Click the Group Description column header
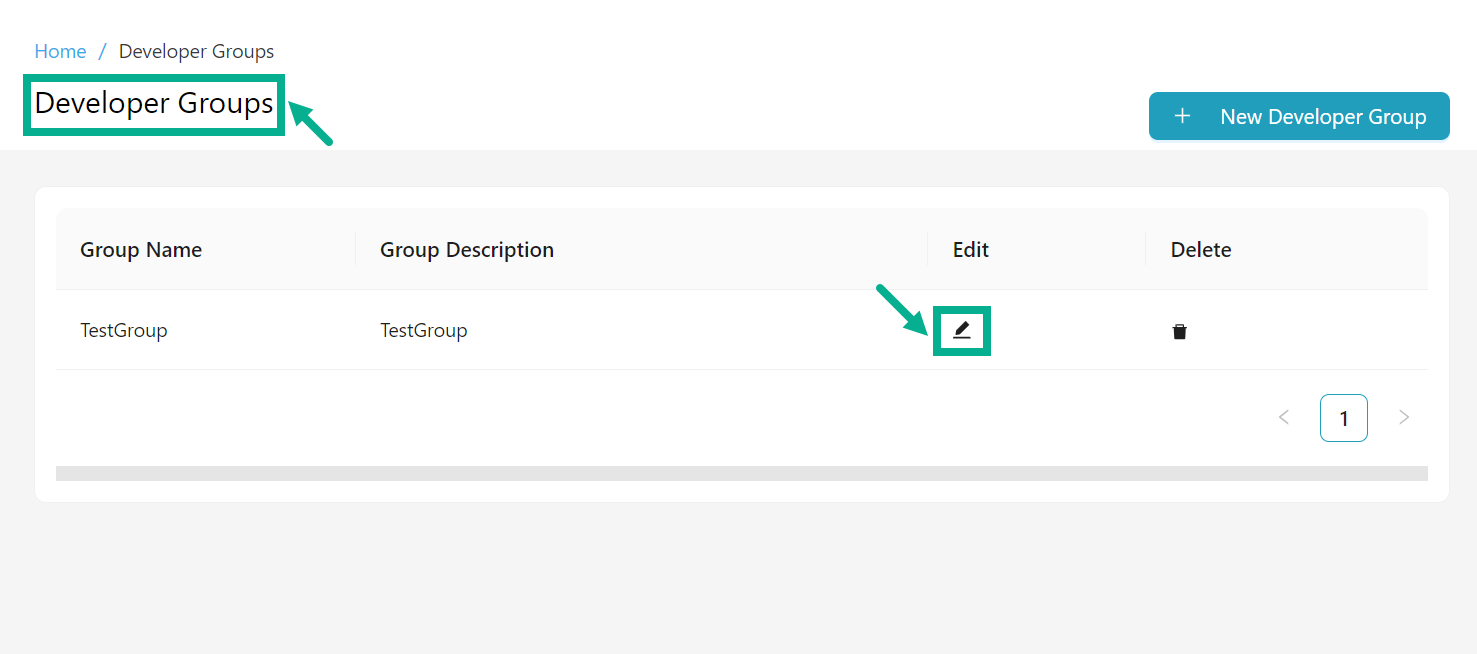Viewport: 1477px width, 654px height. coord(466,249)
